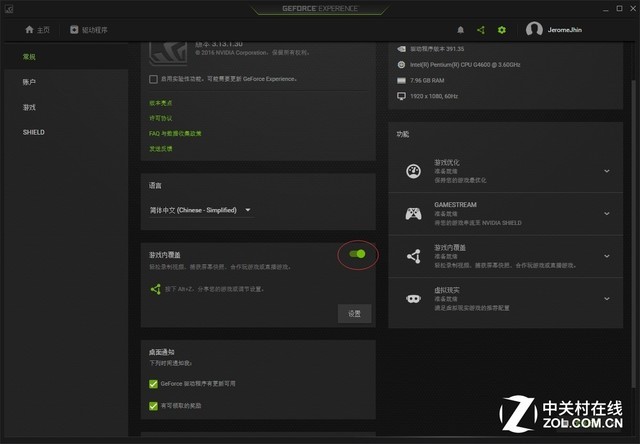Expand the GAMESTREAM feature row chevron
Image resolution: width=640 pixels, height=444 pixels.
607,213
